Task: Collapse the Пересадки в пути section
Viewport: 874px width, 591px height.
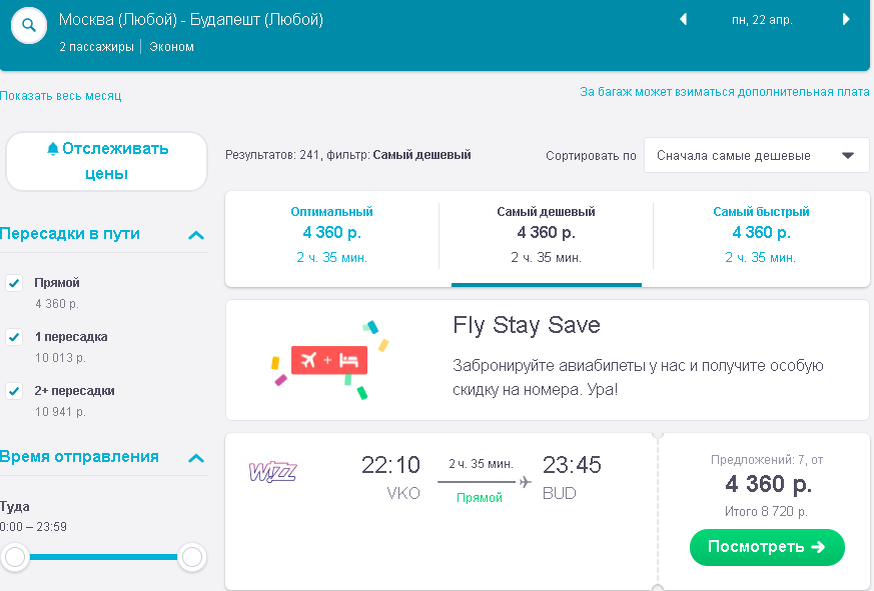Action: 196,235
